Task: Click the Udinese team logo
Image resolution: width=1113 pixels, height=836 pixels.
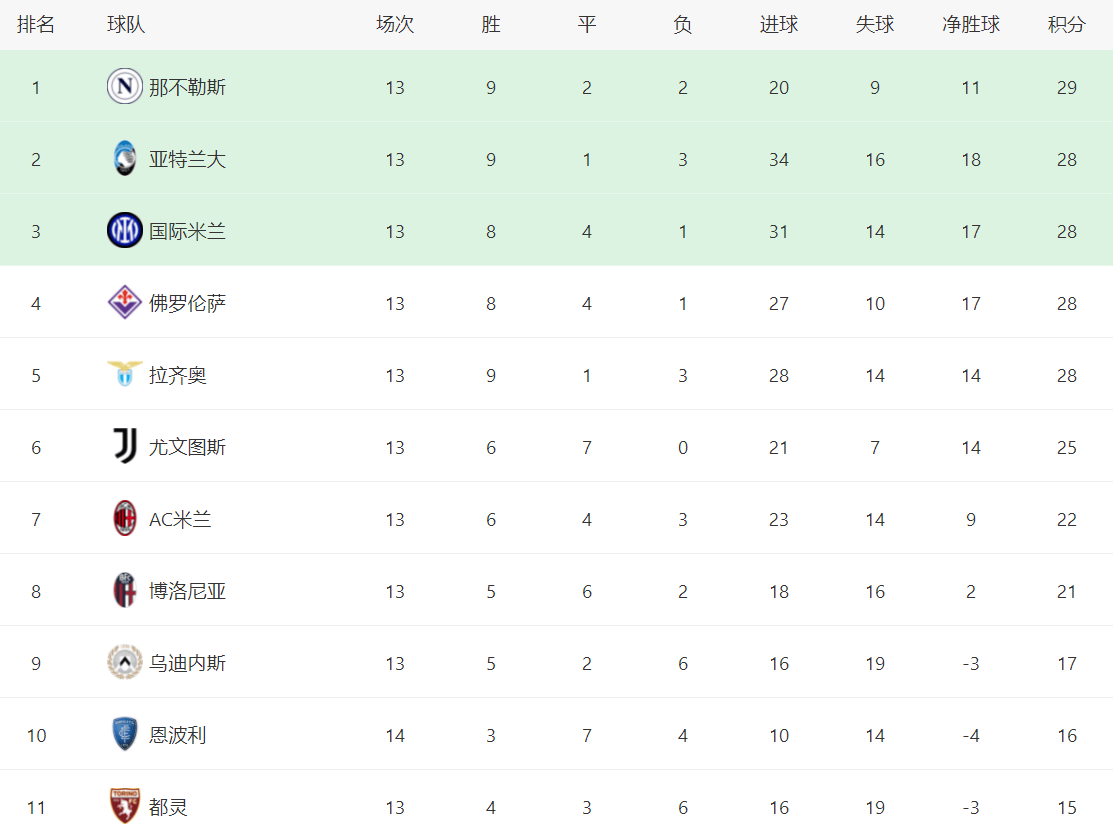Action: (x=125, y=663)
